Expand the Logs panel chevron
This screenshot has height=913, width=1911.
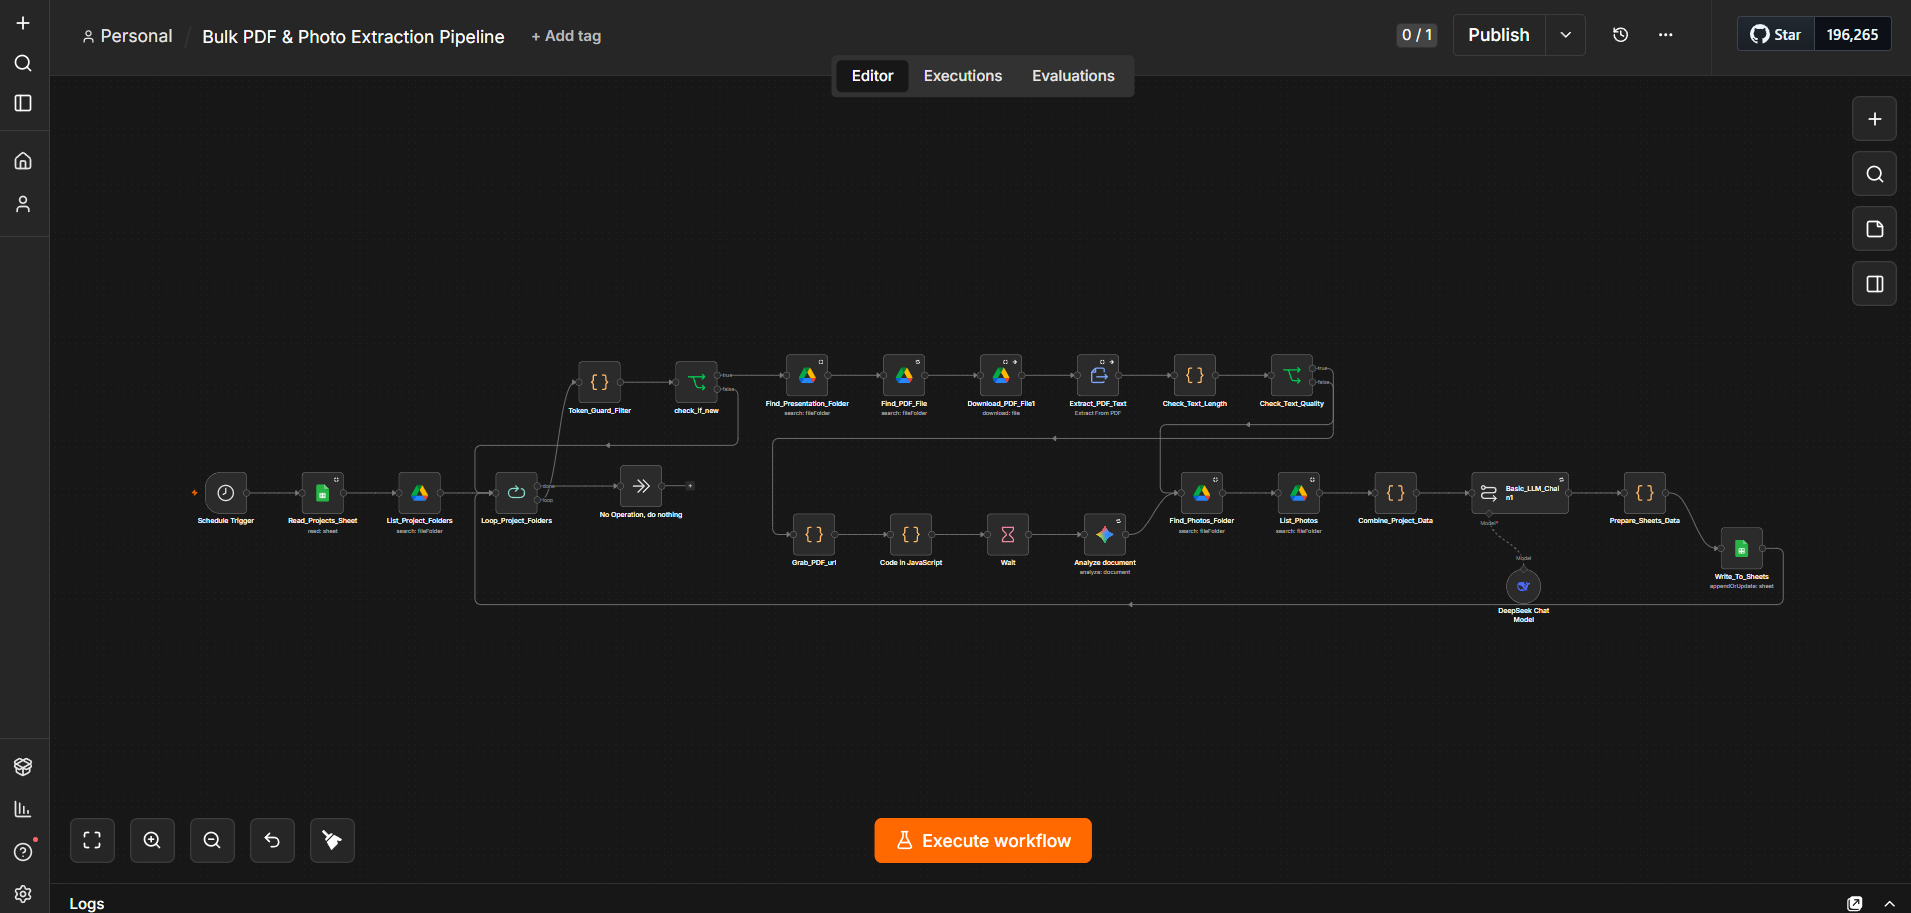coord(1889,903)
